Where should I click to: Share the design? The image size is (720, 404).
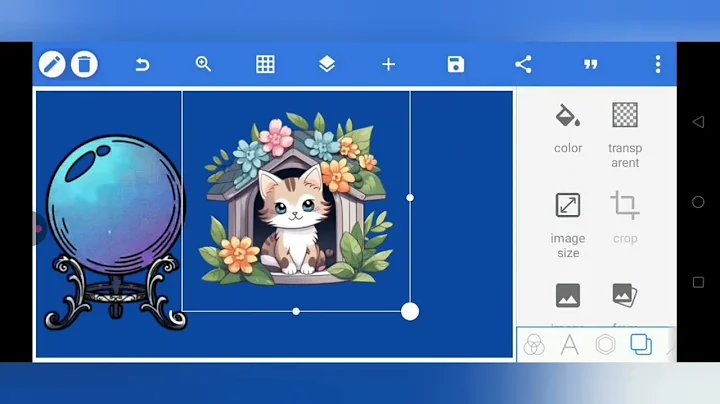coord(523,64)
